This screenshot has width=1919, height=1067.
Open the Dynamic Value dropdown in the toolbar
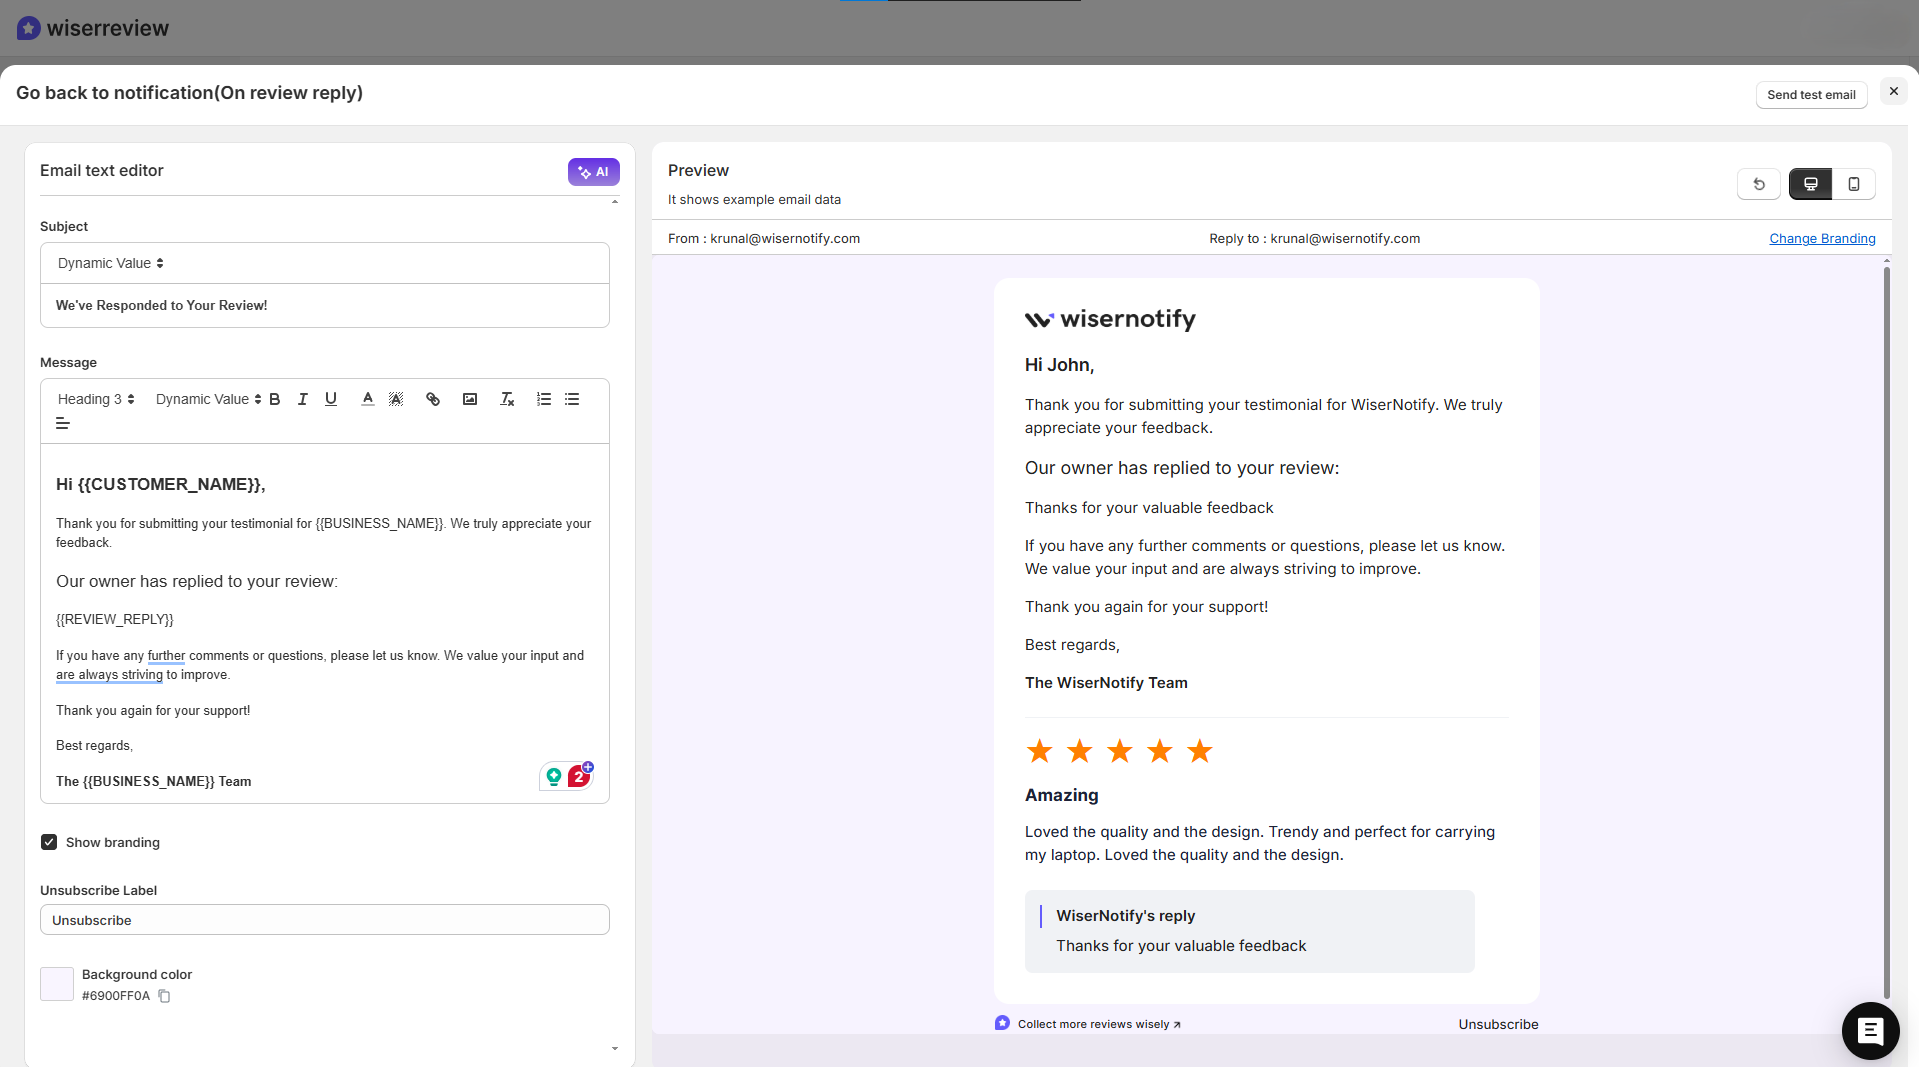pos(205,399)
